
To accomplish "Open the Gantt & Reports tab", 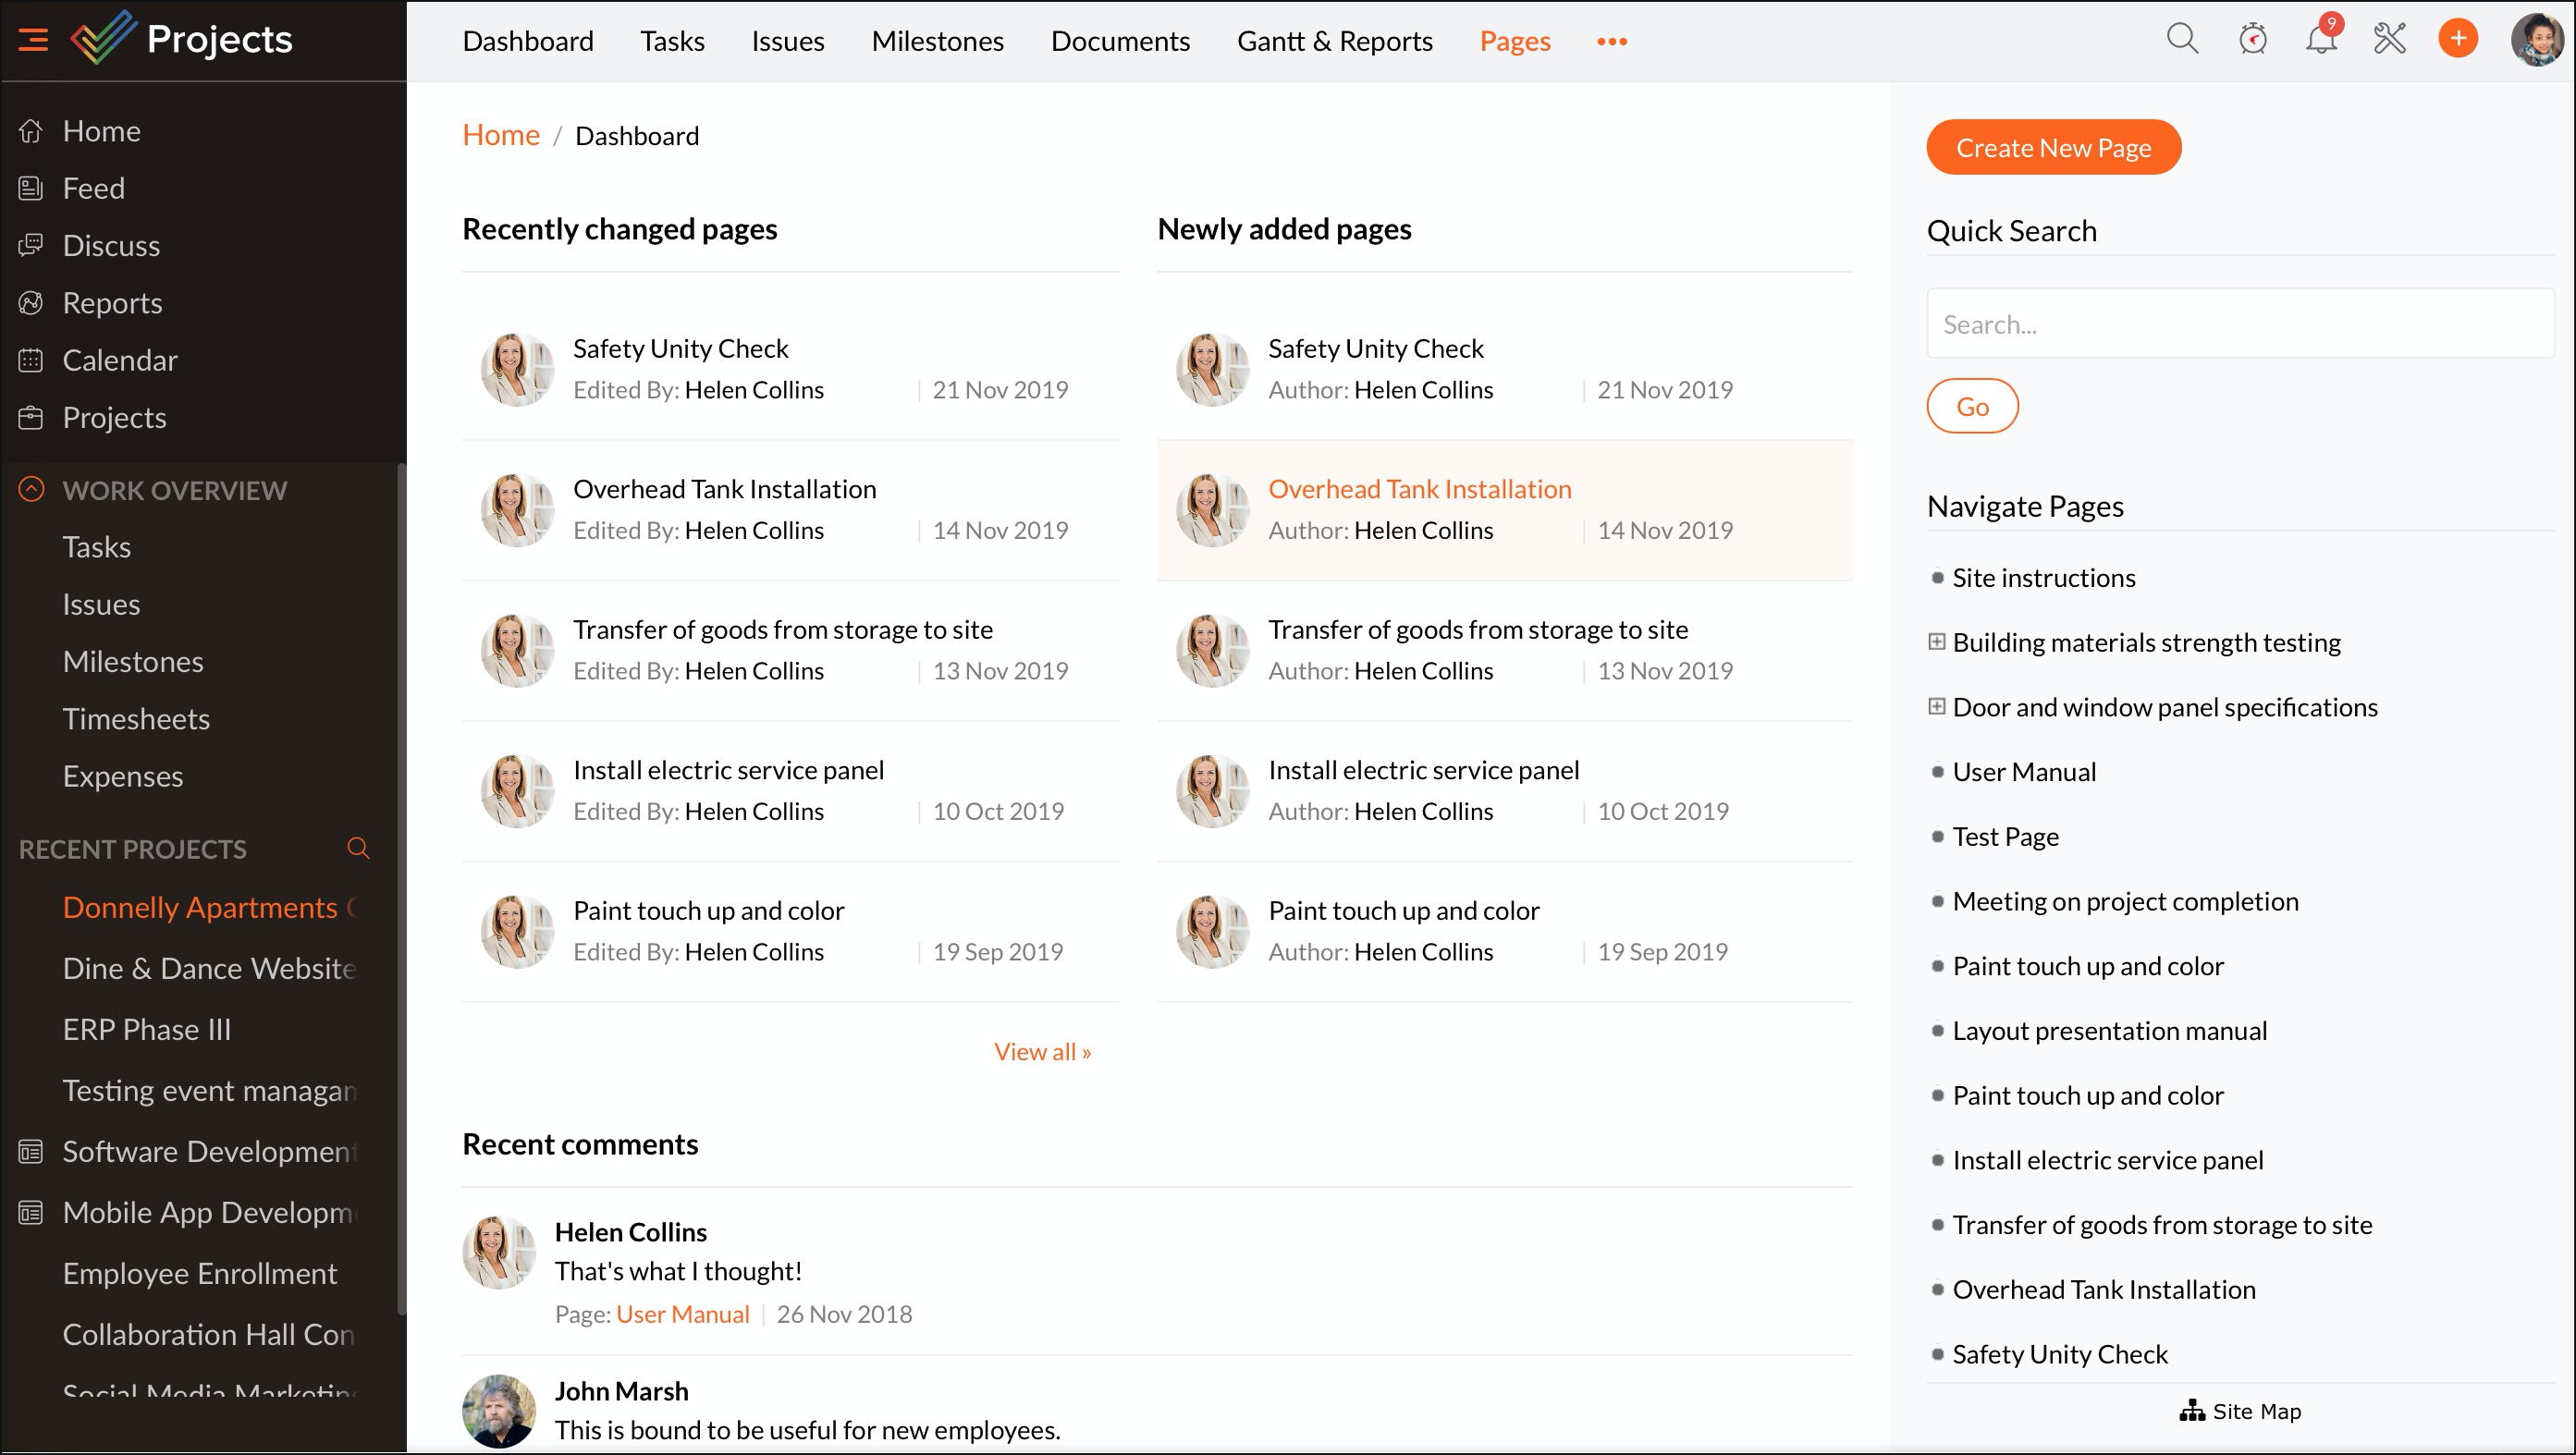I will pyautogui.click(x=1334, y=41).
